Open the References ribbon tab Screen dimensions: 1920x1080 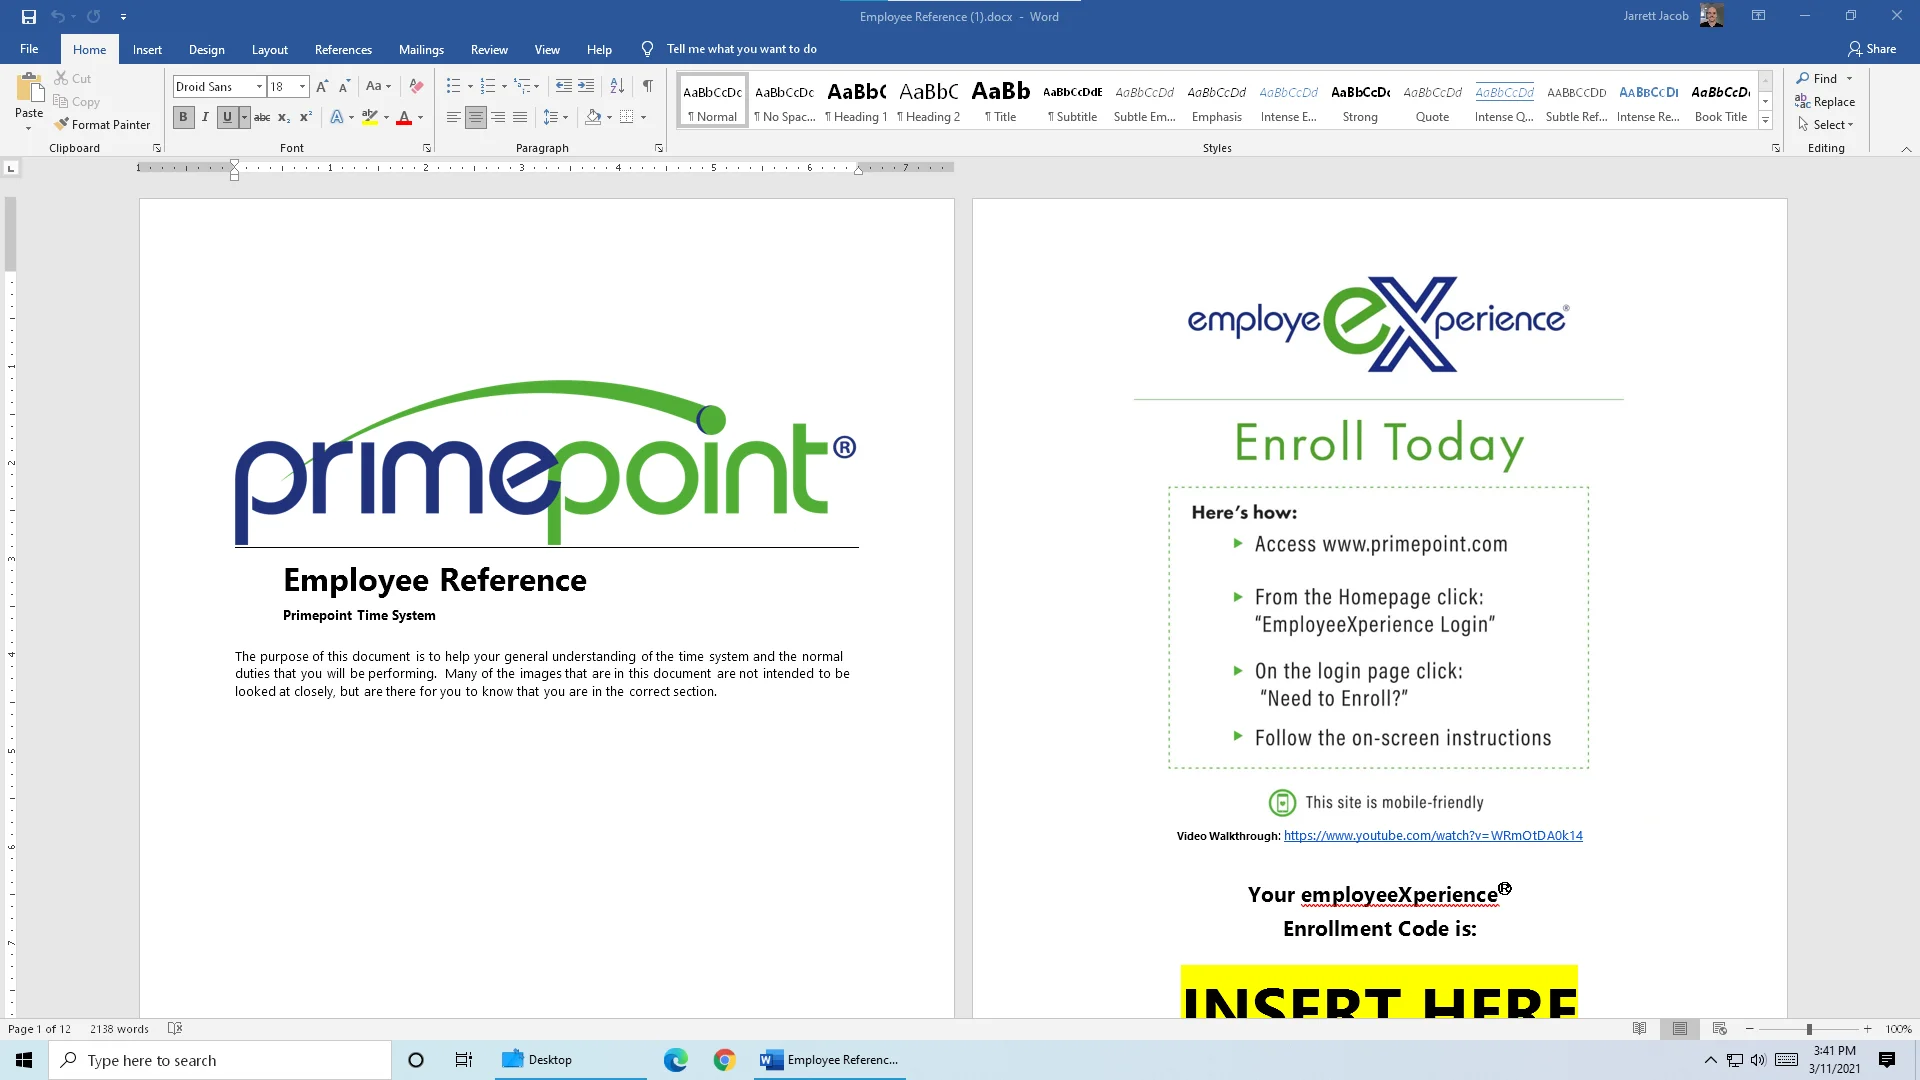[x=343, y=49]
